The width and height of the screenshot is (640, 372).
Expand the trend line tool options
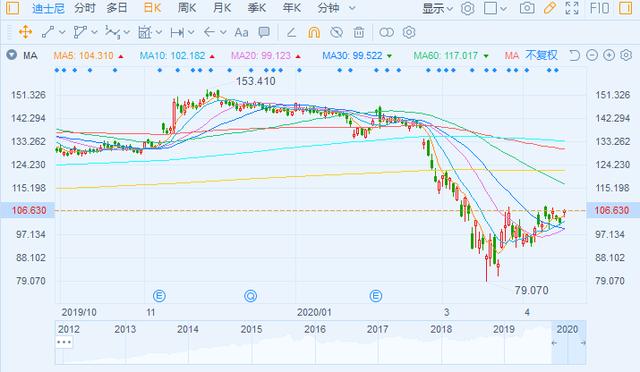pos(62,32)
